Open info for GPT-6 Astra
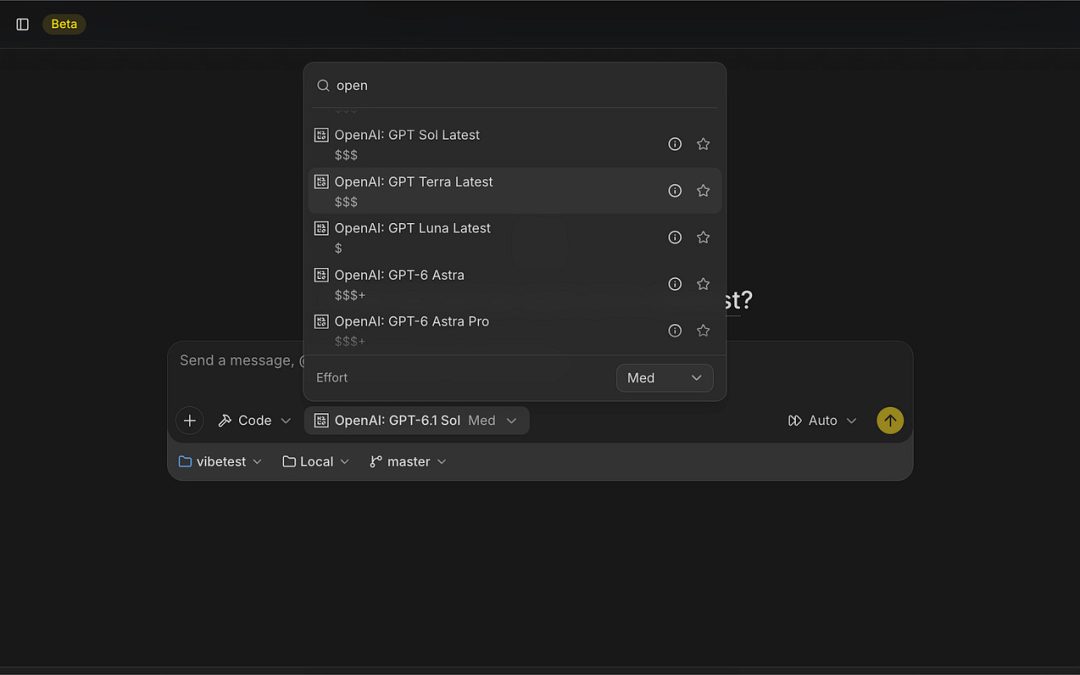Viewport: 1080px width, 675px height. click(675, 284)
